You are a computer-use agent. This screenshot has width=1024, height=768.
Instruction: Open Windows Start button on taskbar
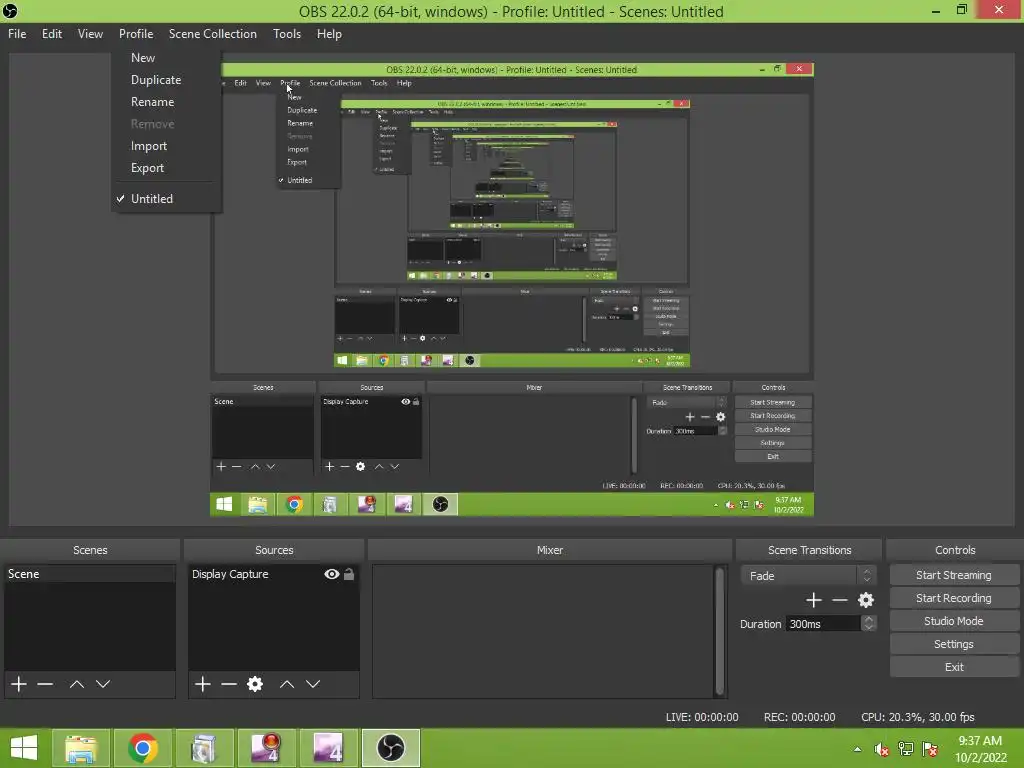tap(24, 748)
